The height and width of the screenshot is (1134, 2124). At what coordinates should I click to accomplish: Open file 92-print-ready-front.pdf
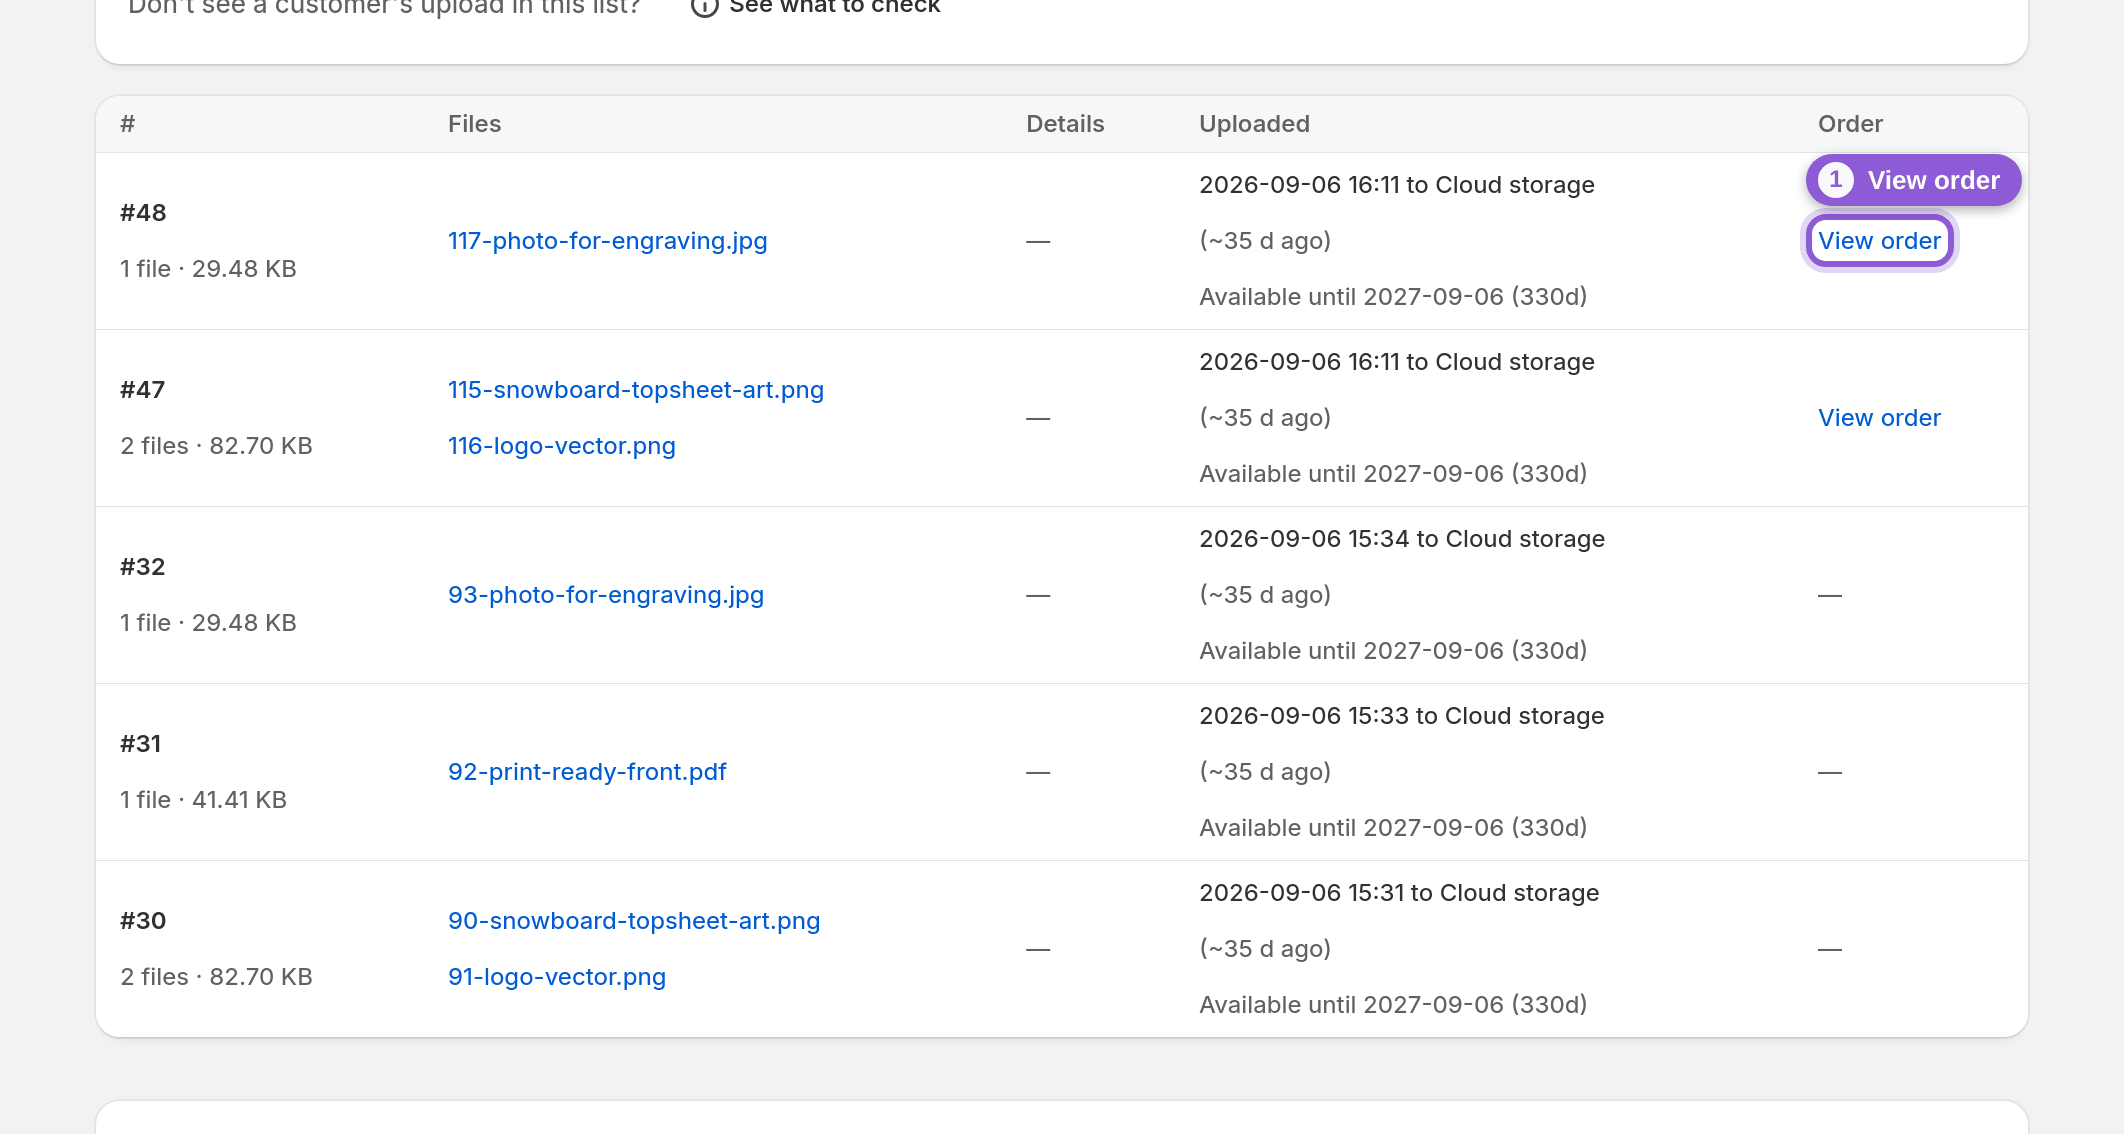pos(587,772)
